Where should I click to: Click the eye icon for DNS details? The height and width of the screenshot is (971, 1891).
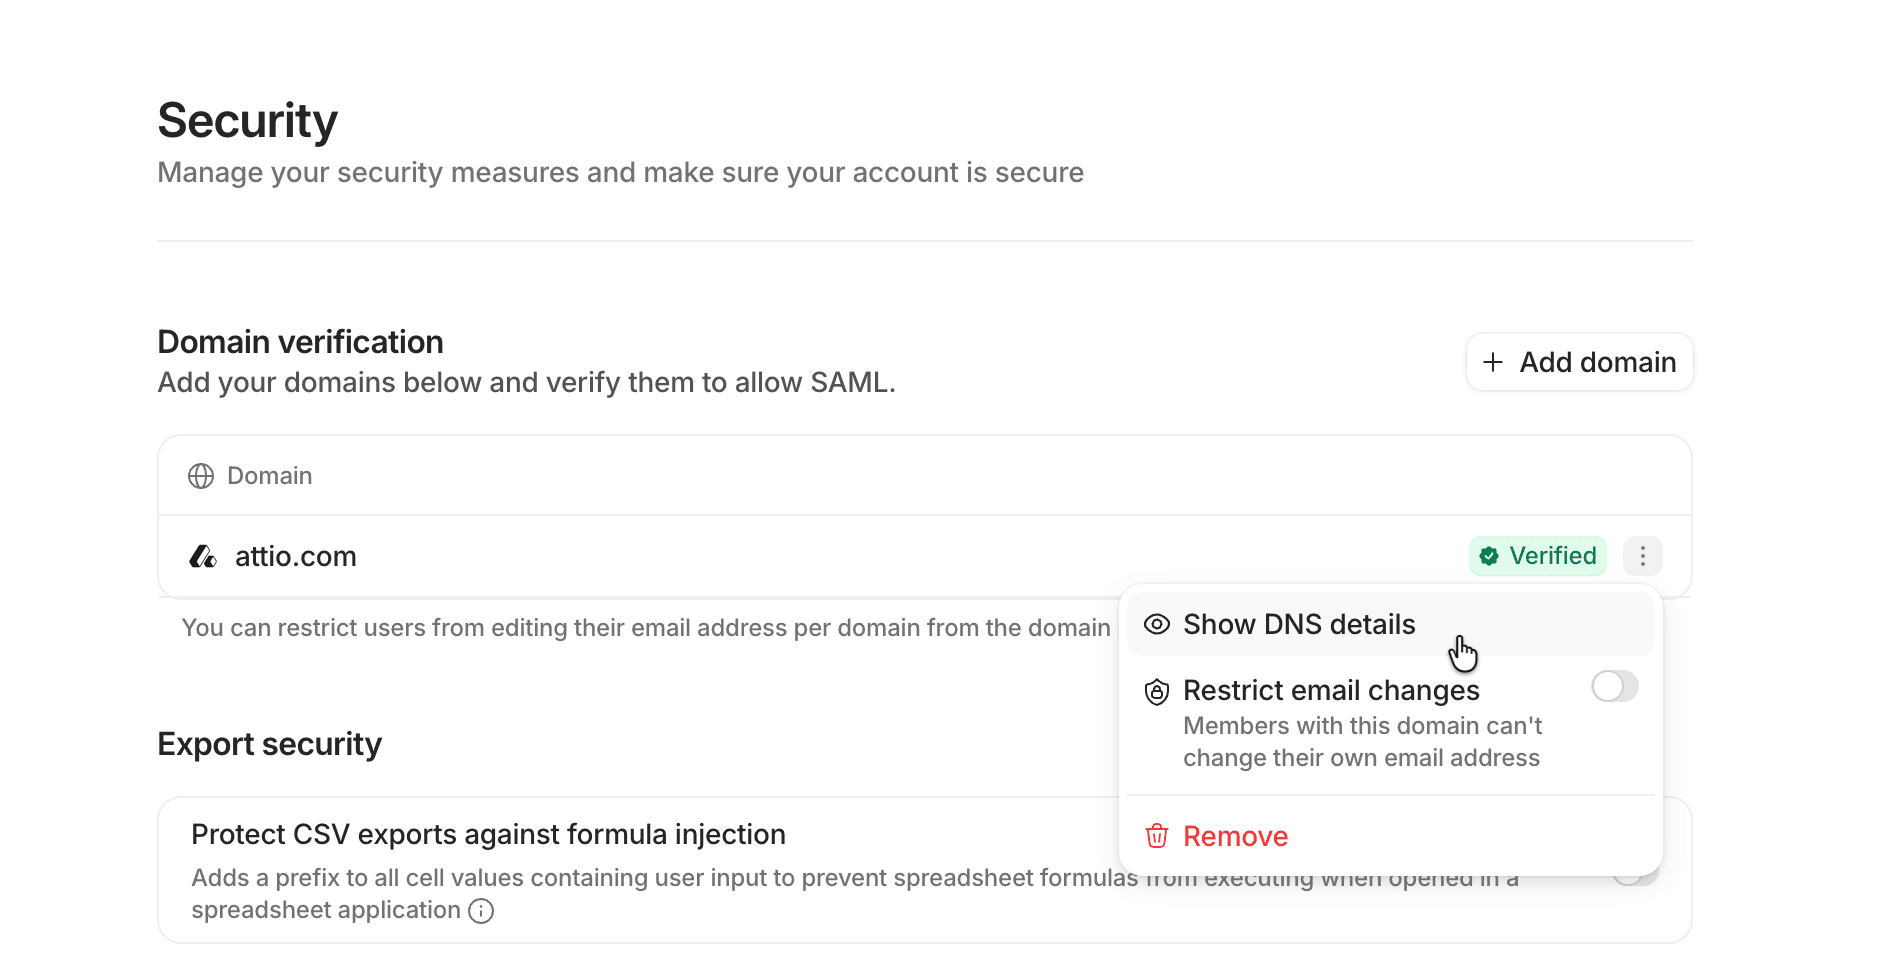pos(1157,625)
